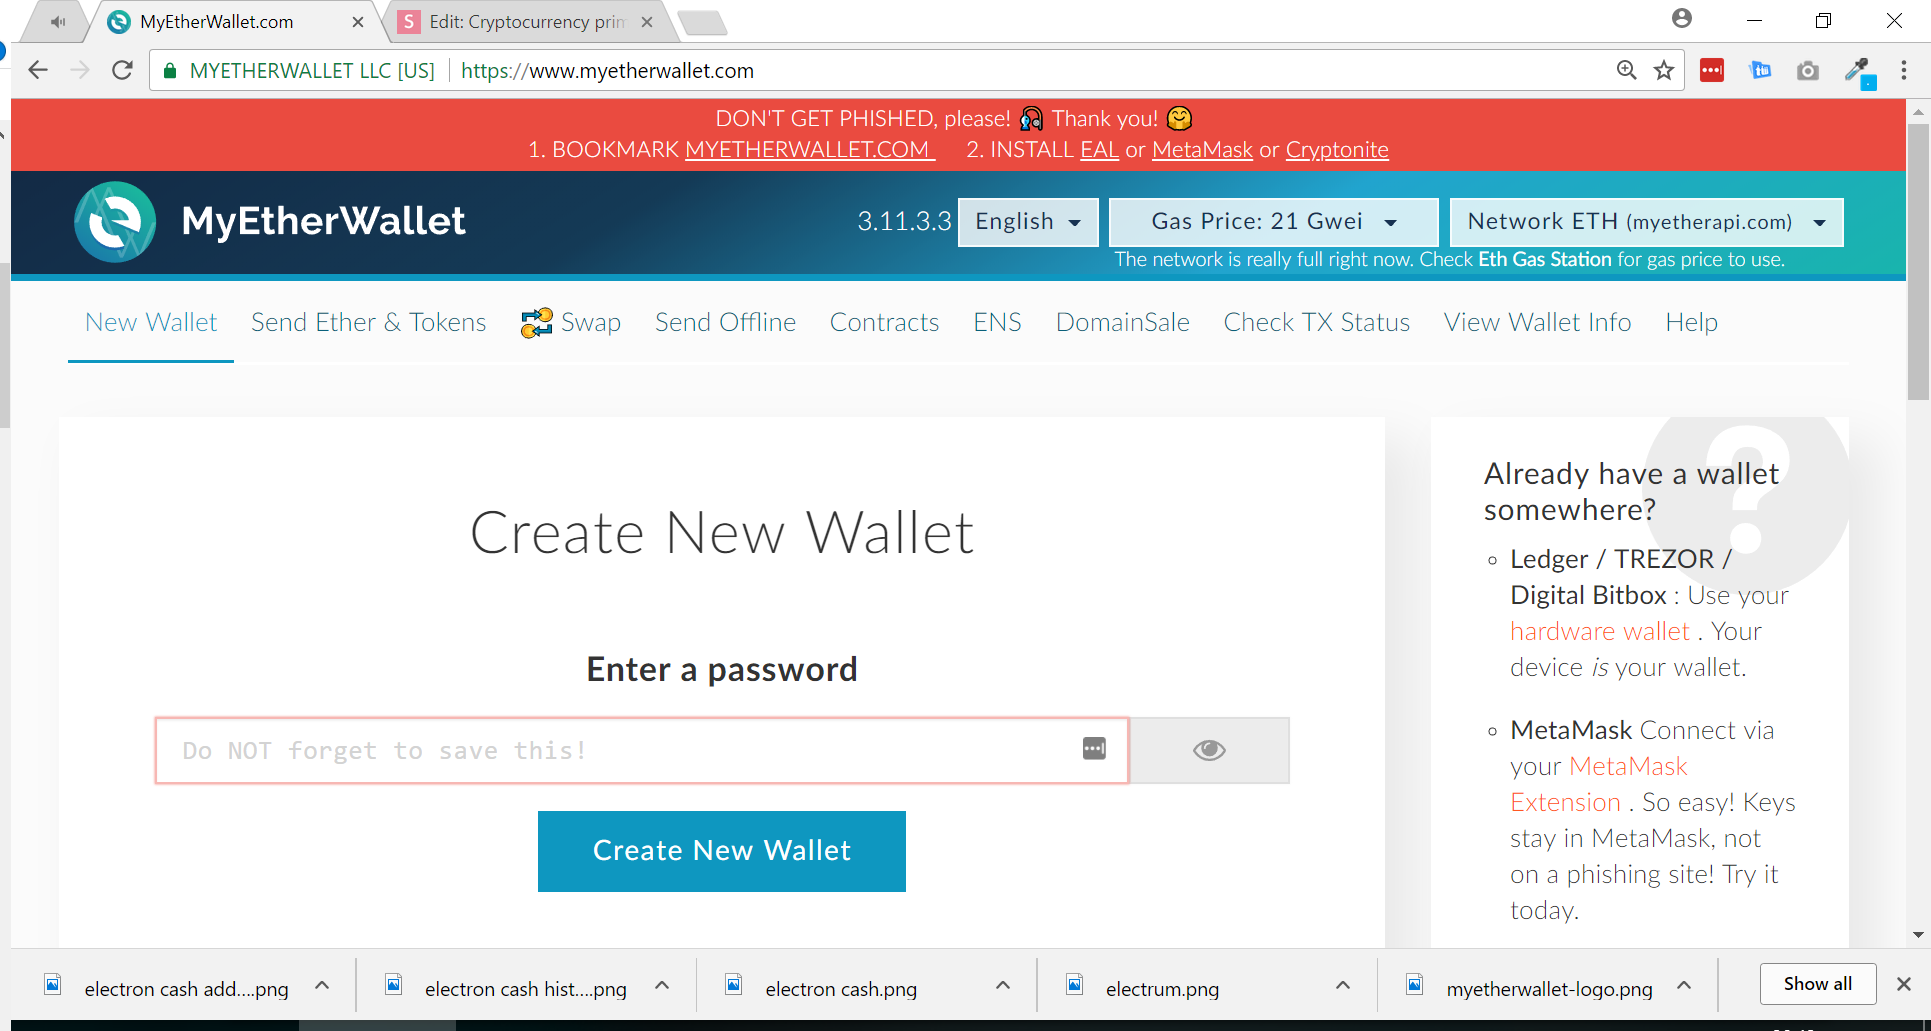
Task: Click the Create New Wallet button
Action: point(721,851)
